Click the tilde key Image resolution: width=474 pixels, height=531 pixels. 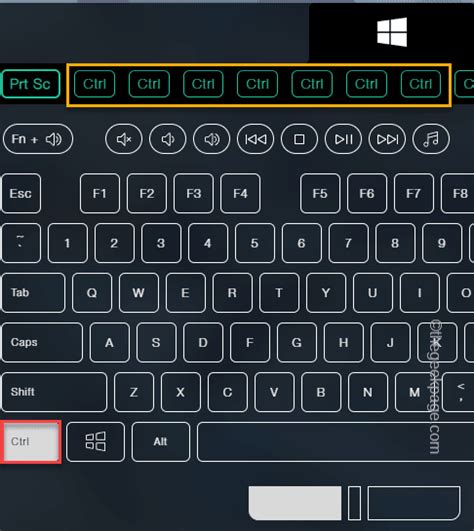click(x=21, y=243)
